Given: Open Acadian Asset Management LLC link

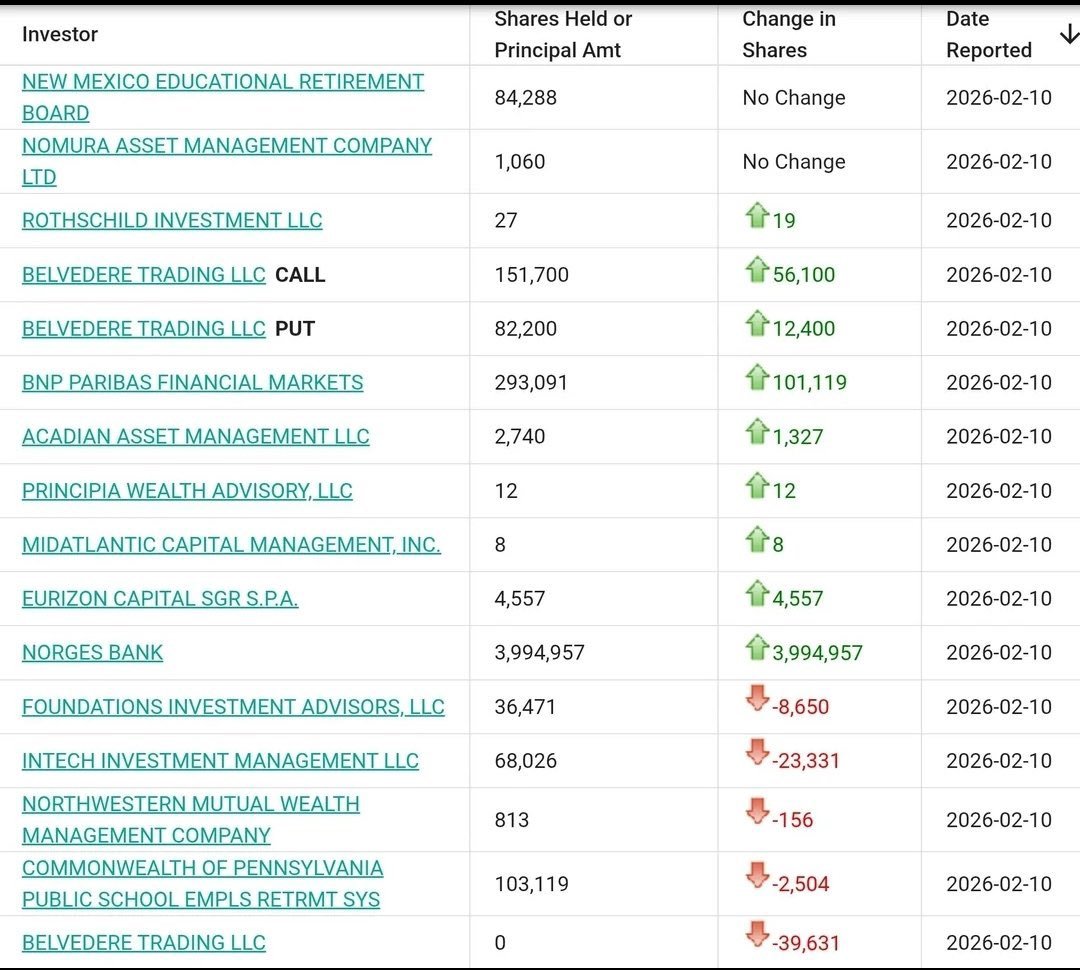Looking at the screenshot, I should [x=196, y=437].
